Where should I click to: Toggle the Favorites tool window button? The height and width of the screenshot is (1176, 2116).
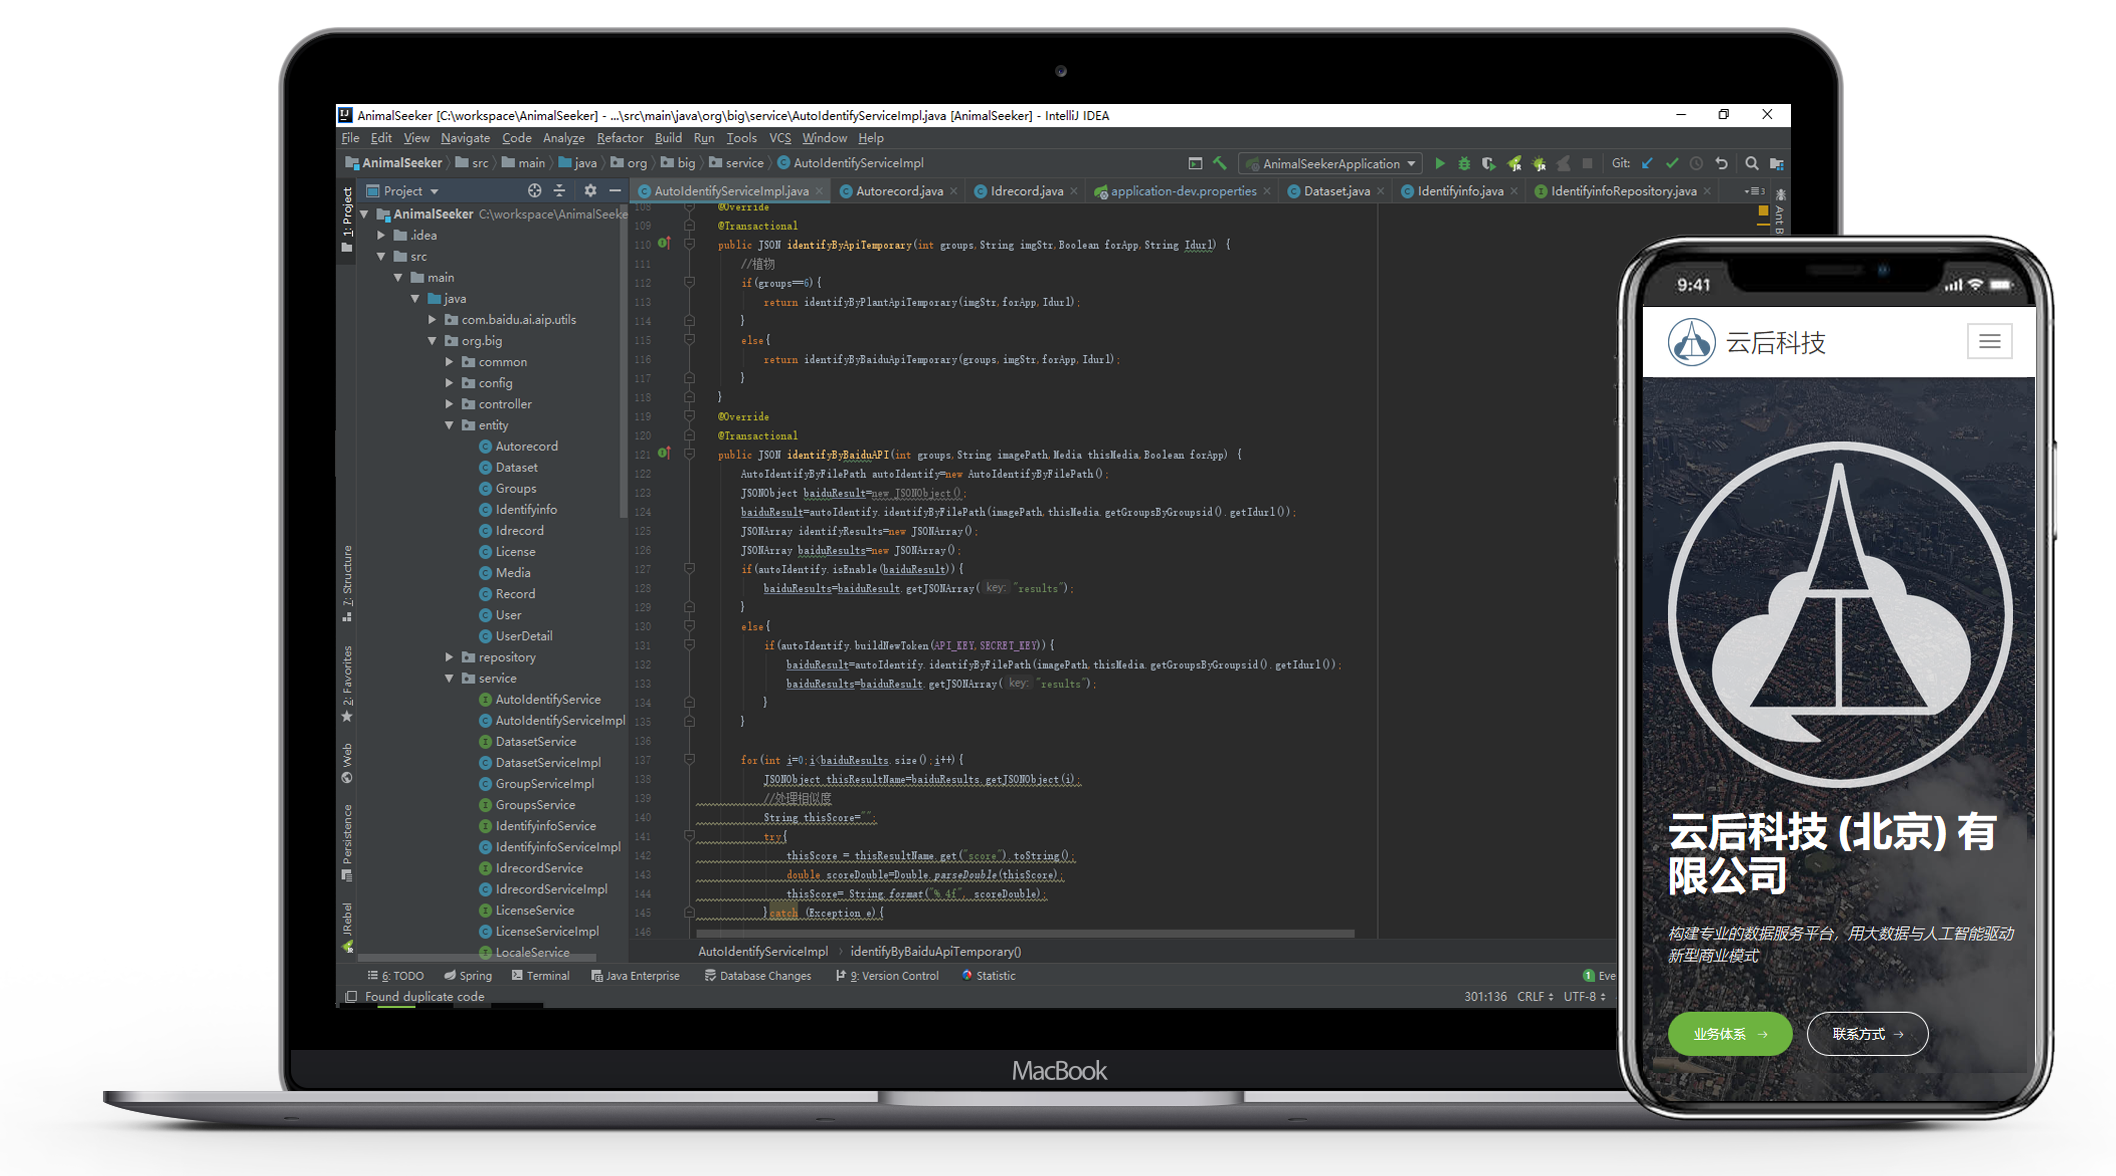[347, 682]
